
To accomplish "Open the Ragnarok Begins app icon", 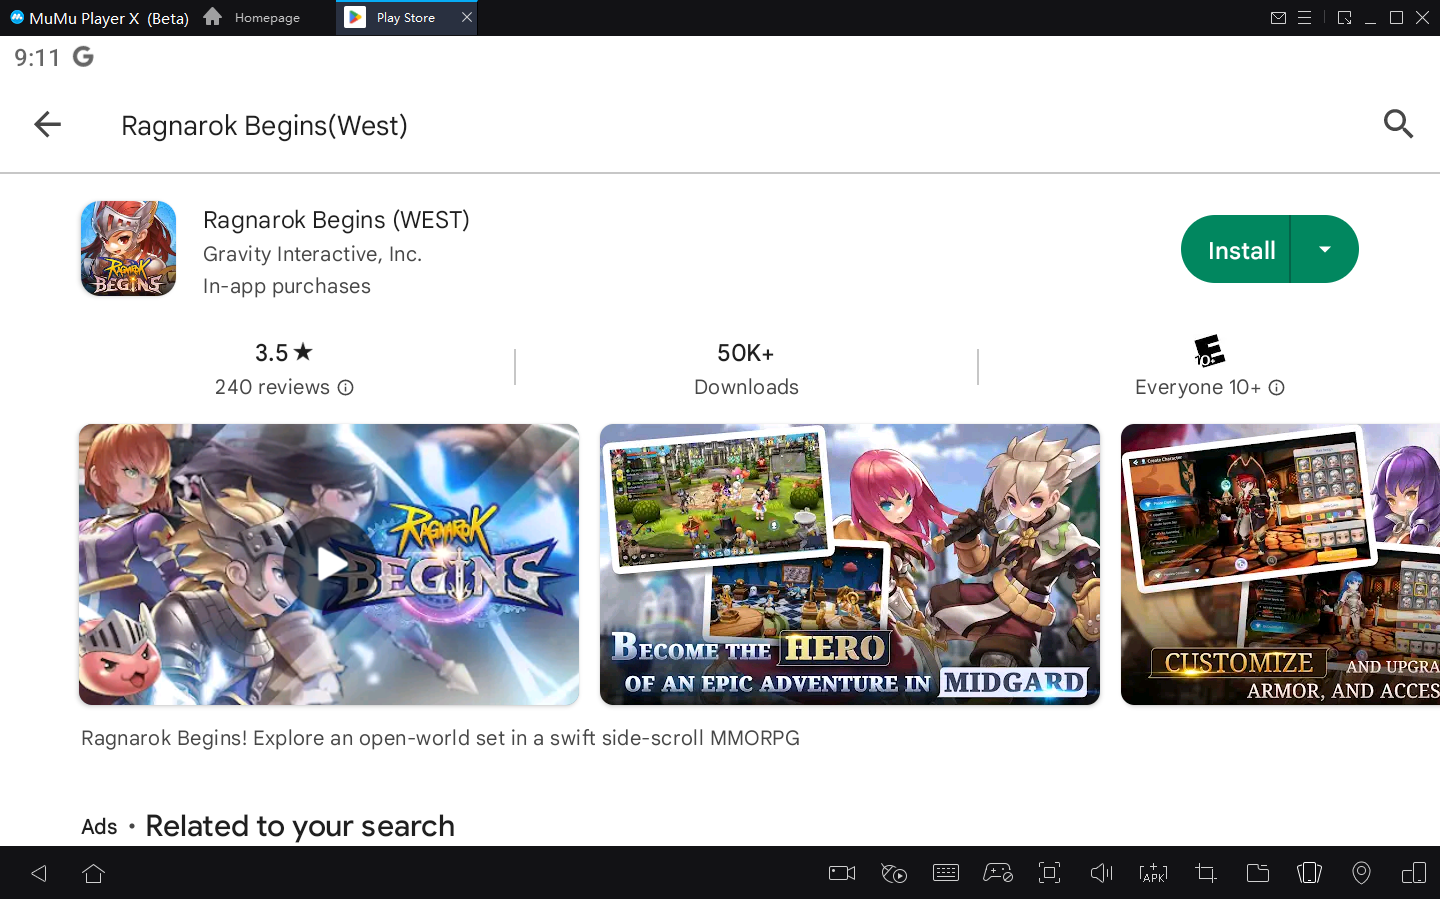I will click(x=129, y=249).
